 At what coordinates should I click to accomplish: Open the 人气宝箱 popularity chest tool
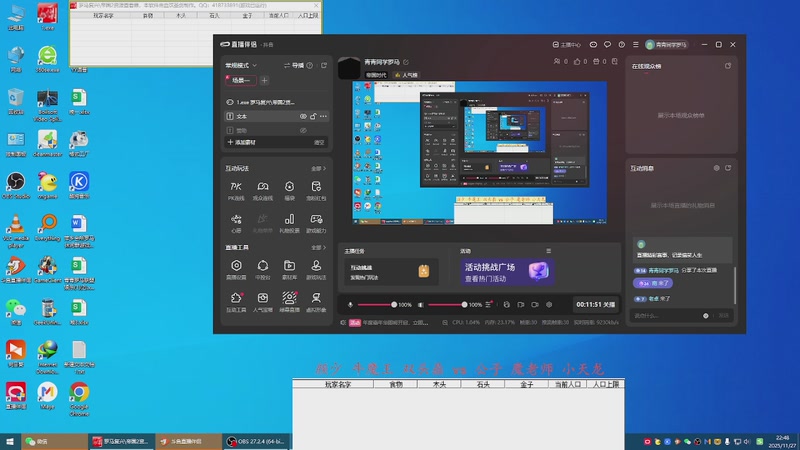point(263,302)
